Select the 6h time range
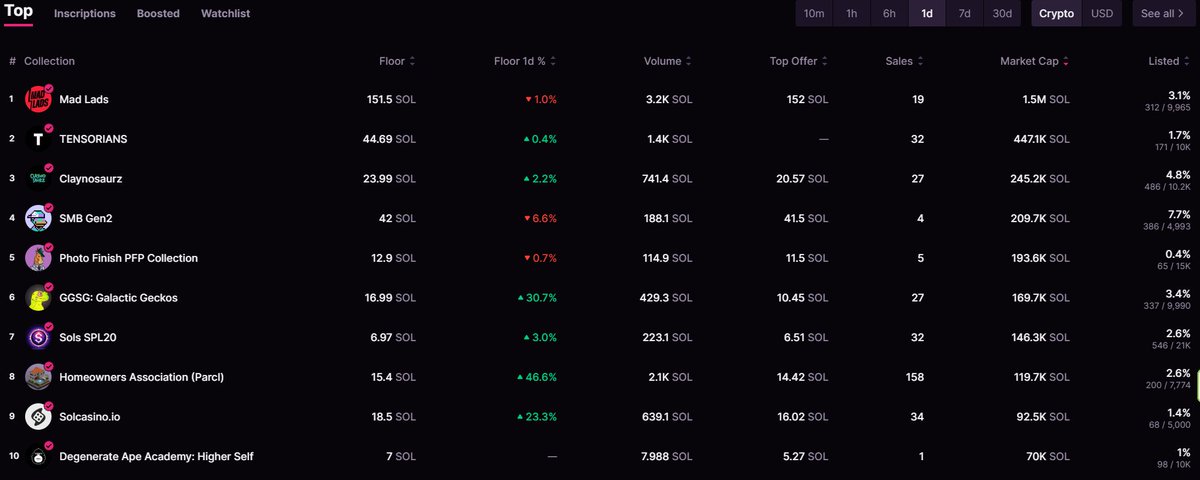The height and width of the screenshot is (480, 1200). 889,14
